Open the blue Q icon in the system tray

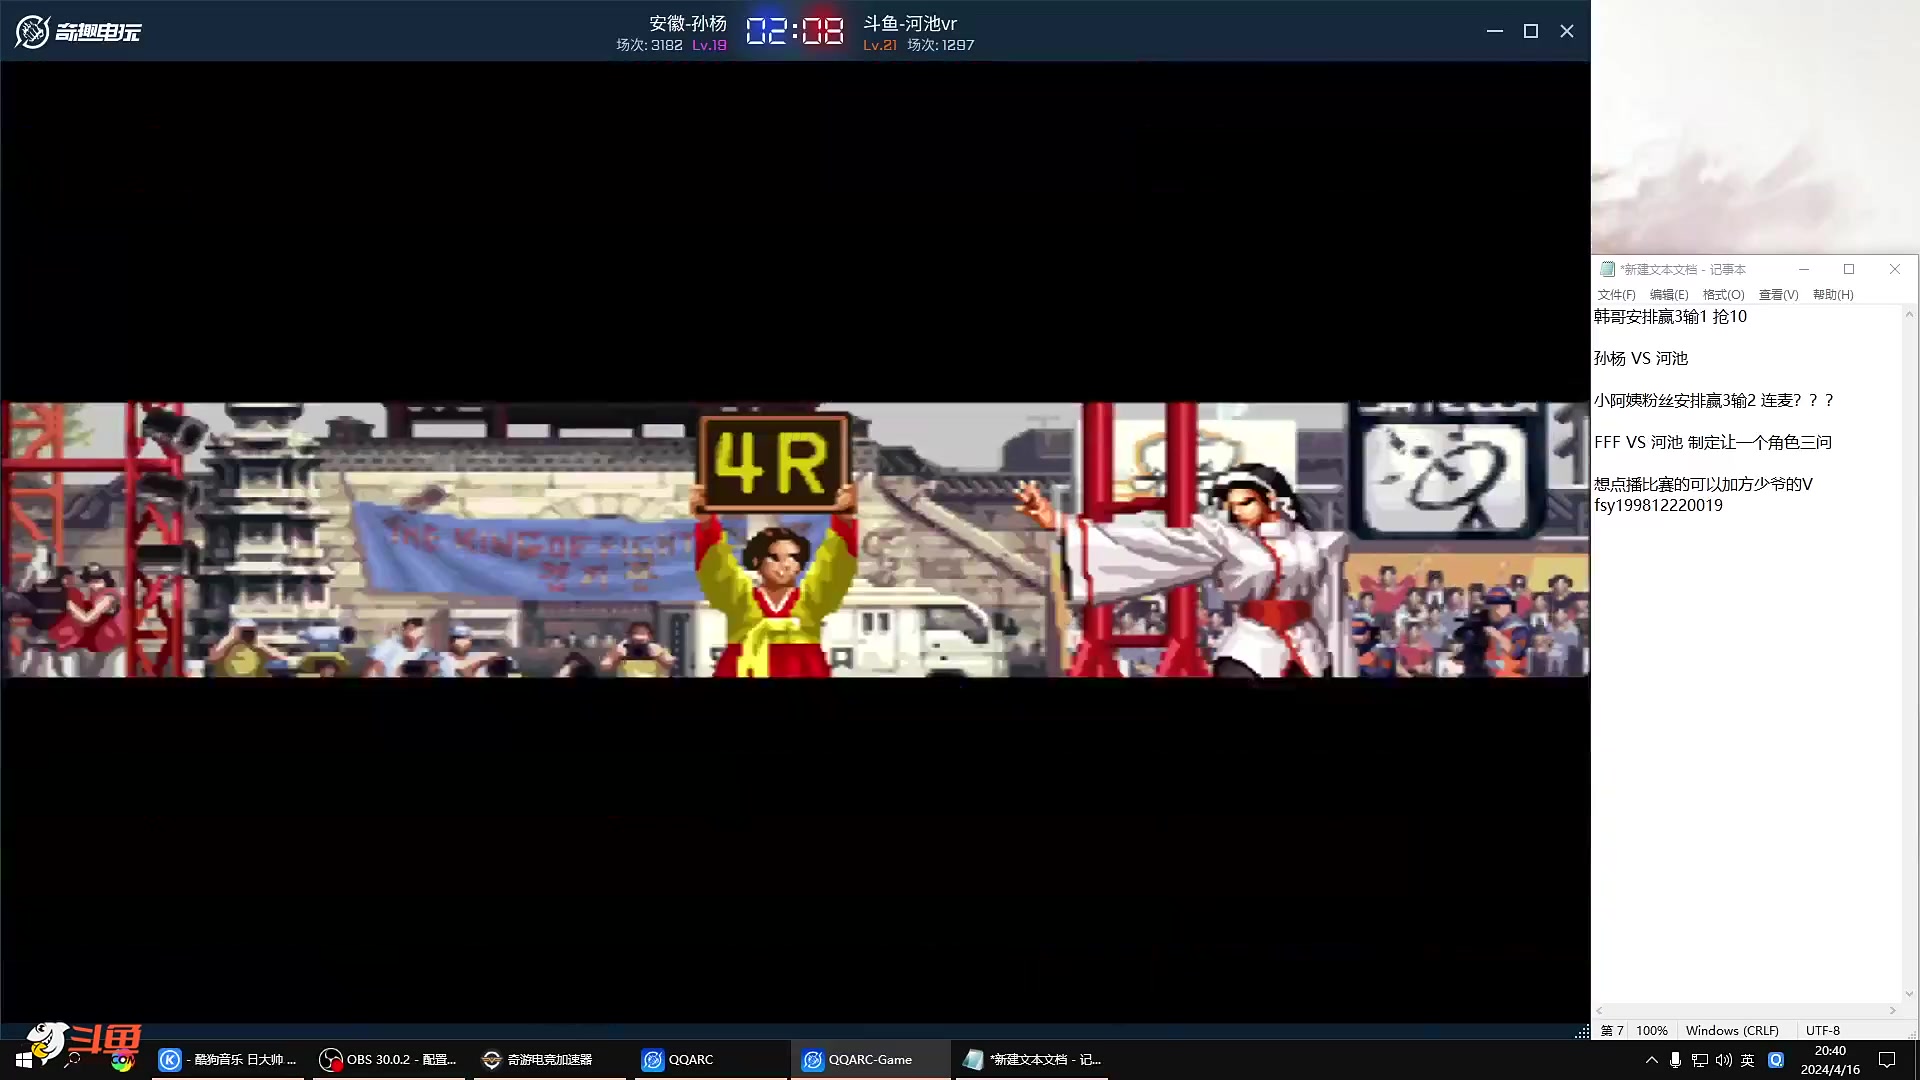point(1775,1059)
